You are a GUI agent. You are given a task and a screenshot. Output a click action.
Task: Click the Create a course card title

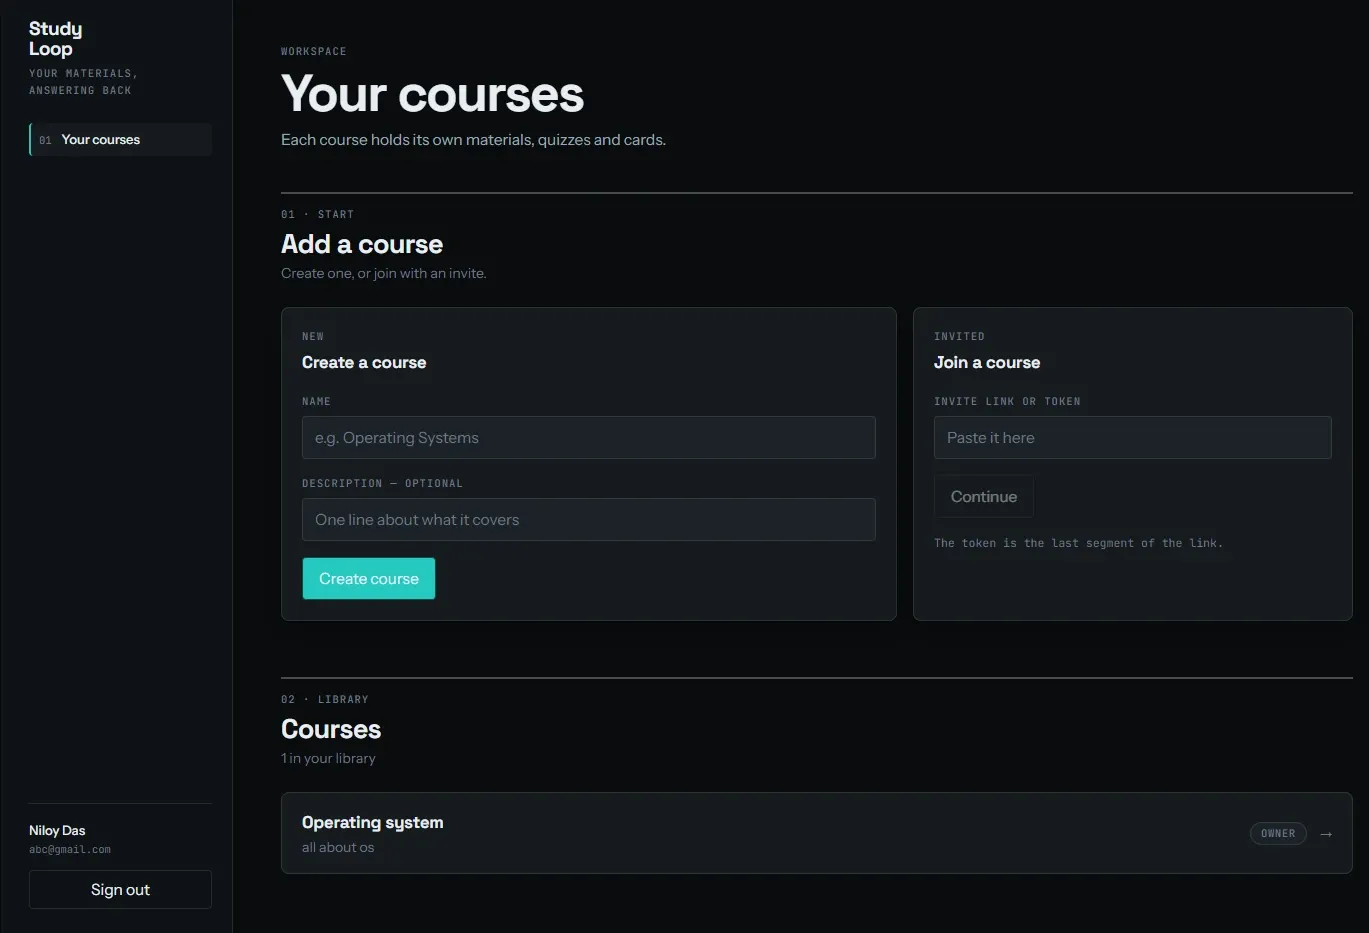[364, 363]
